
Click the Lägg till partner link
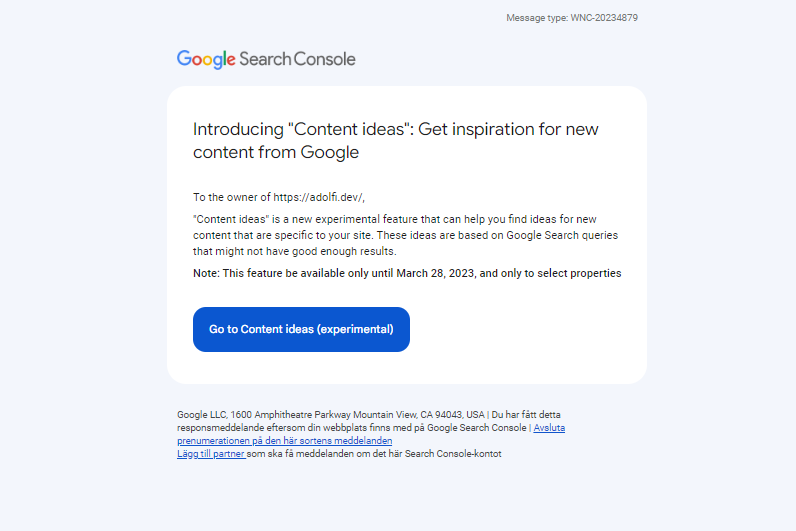pyautogui.click(x=211, y=453)
